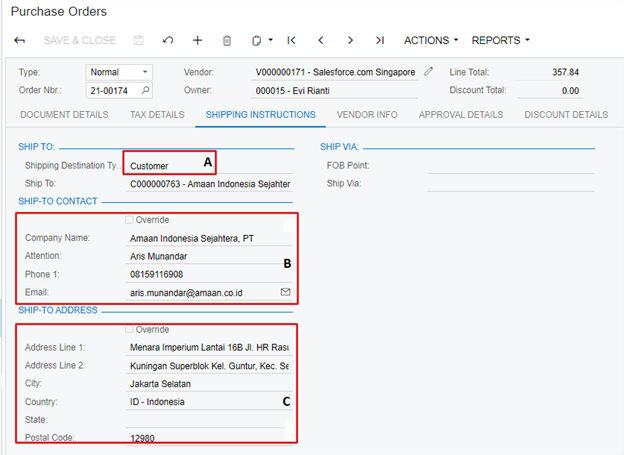The width and height of the screenshot is (624, 455).
Task: Edit vendor with the pencil icon
Action: pos(428,71)
